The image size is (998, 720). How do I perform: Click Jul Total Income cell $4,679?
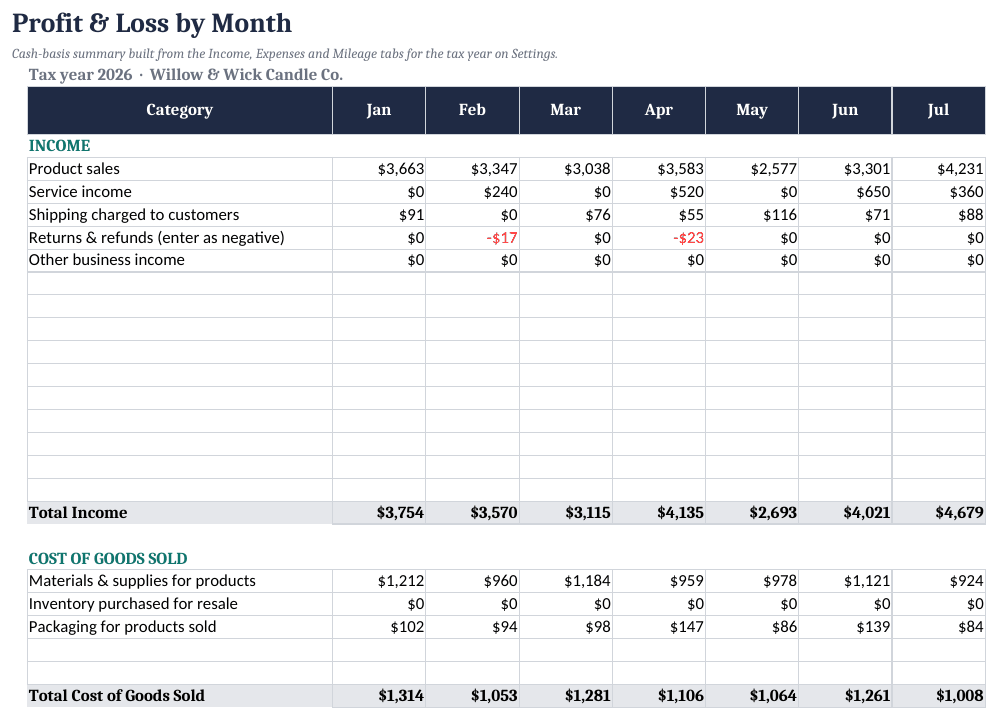[939, 512]
